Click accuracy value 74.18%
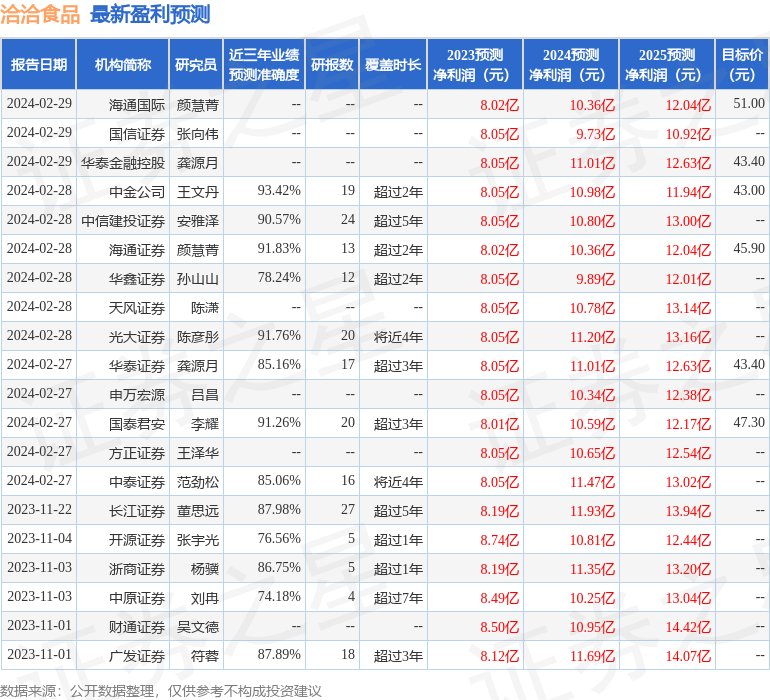Image resolution: width=770 pixels, height=700 pixels. pos(279,596)
